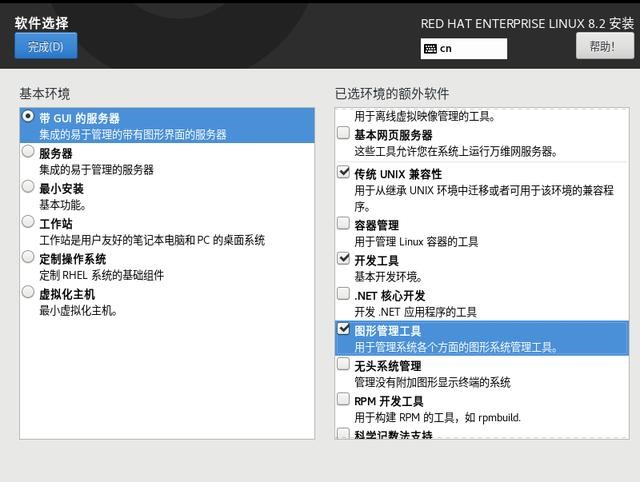Toggle the 图形管理工具 checkbox
This screenshot has height=482, width=640.
point(343,329)
